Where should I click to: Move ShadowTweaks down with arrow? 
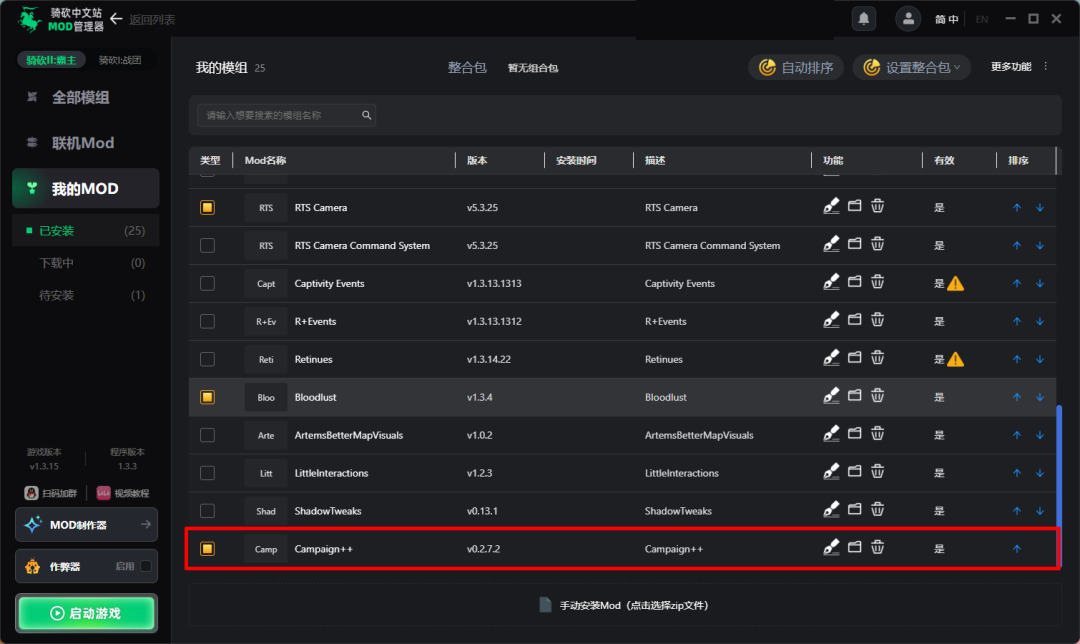coord(1039,511)
